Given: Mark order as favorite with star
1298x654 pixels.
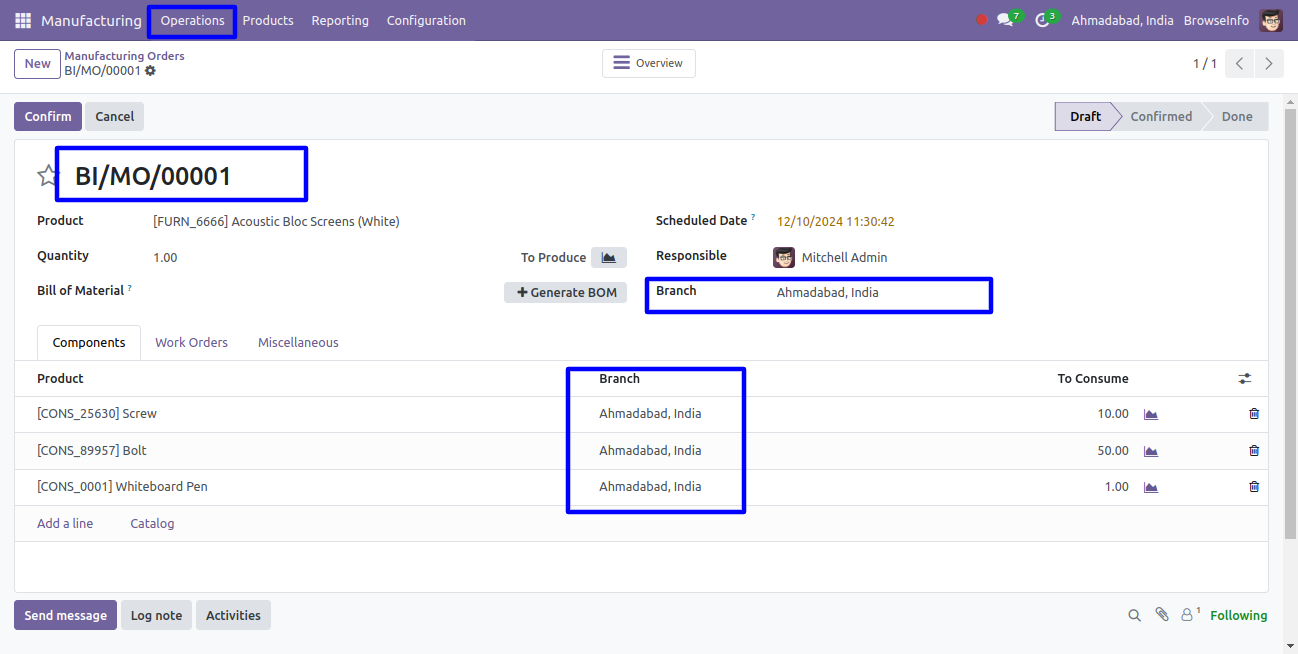Looking at the screenshot, I should coord(47,176).
